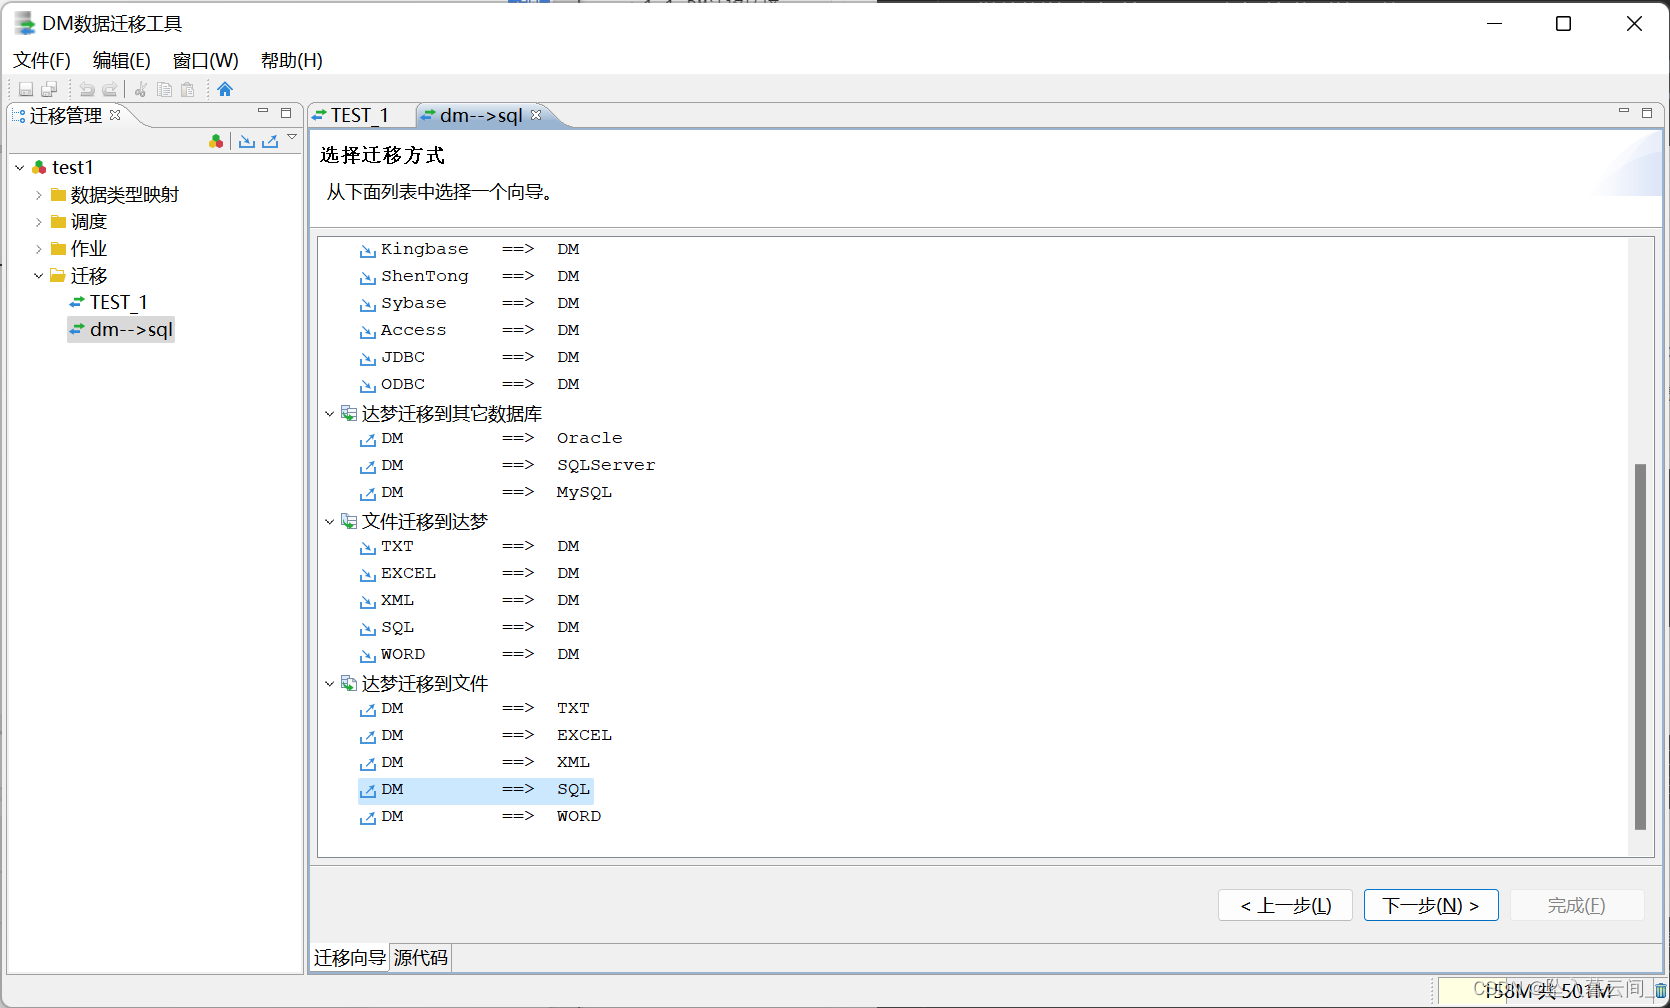Choose SQL ==> DM wizard

469,627
